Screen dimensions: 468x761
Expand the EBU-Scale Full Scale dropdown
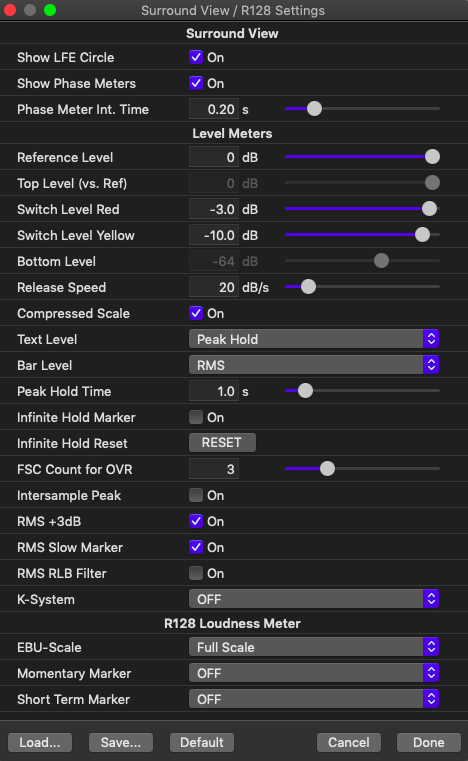click(x=314, y=647)
